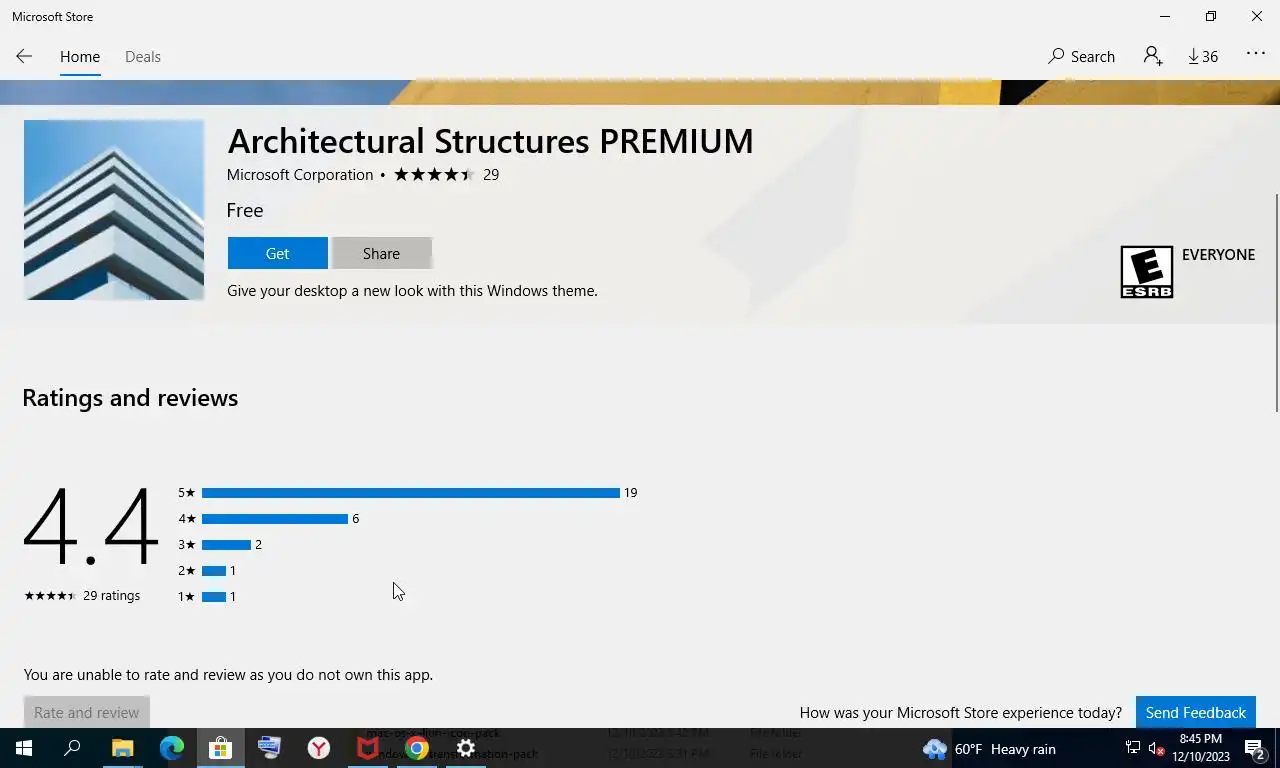Select the 3-star rating bar
Image resolution: width=1280 pixels, height=768 pixels.
226,545
